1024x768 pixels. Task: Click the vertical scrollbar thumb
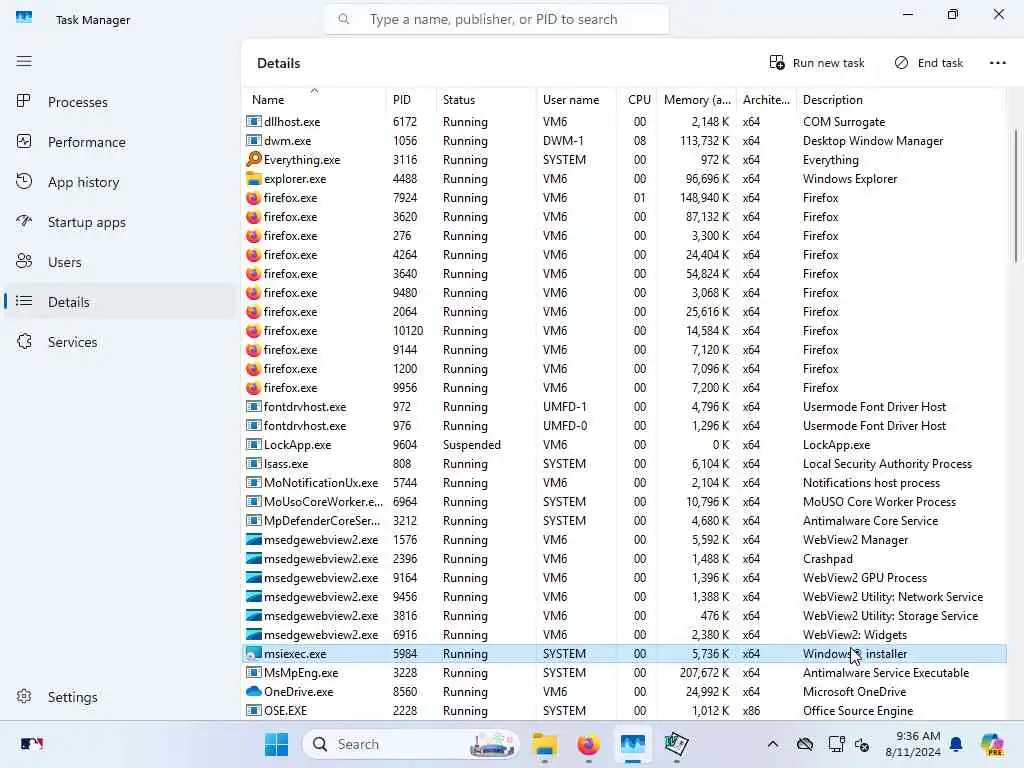pyautogui.click(x=1016, y=196)
